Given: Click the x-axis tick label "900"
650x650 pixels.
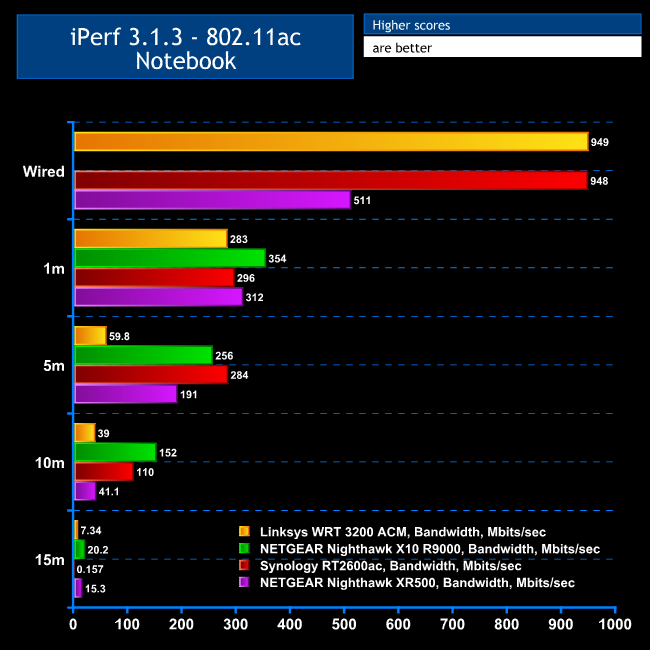Looking at the screenshot, I should [561, 624].
